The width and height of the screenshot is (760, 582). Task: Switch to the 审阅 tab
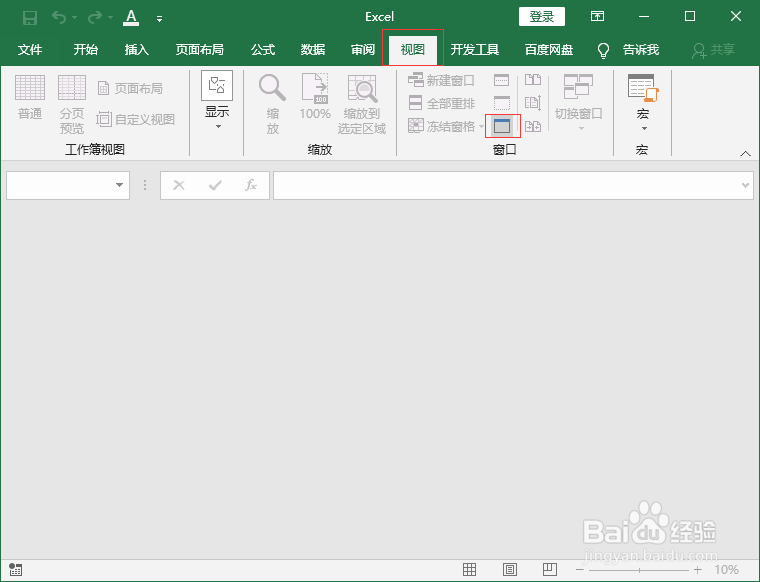tap(363, 49)
